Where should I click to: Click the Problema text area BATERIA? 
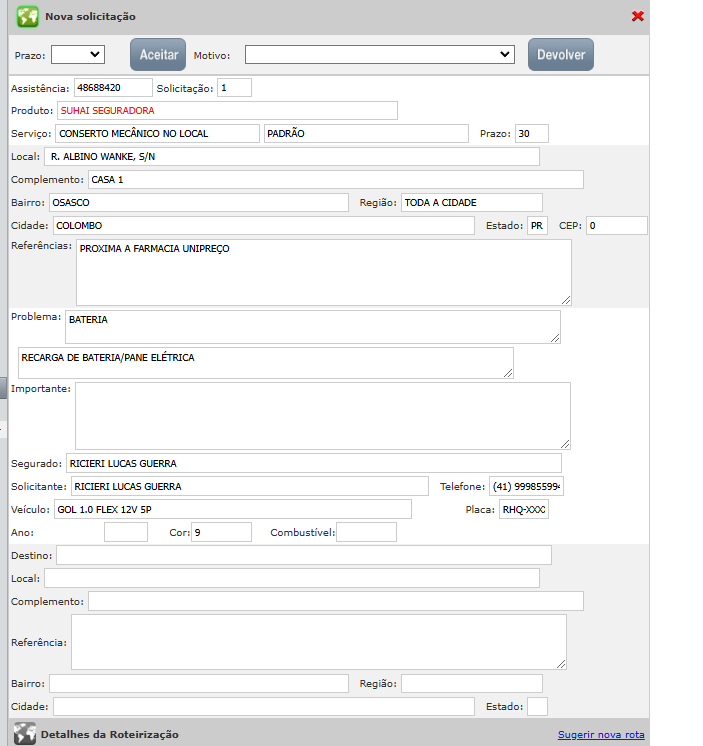point(313,327)
